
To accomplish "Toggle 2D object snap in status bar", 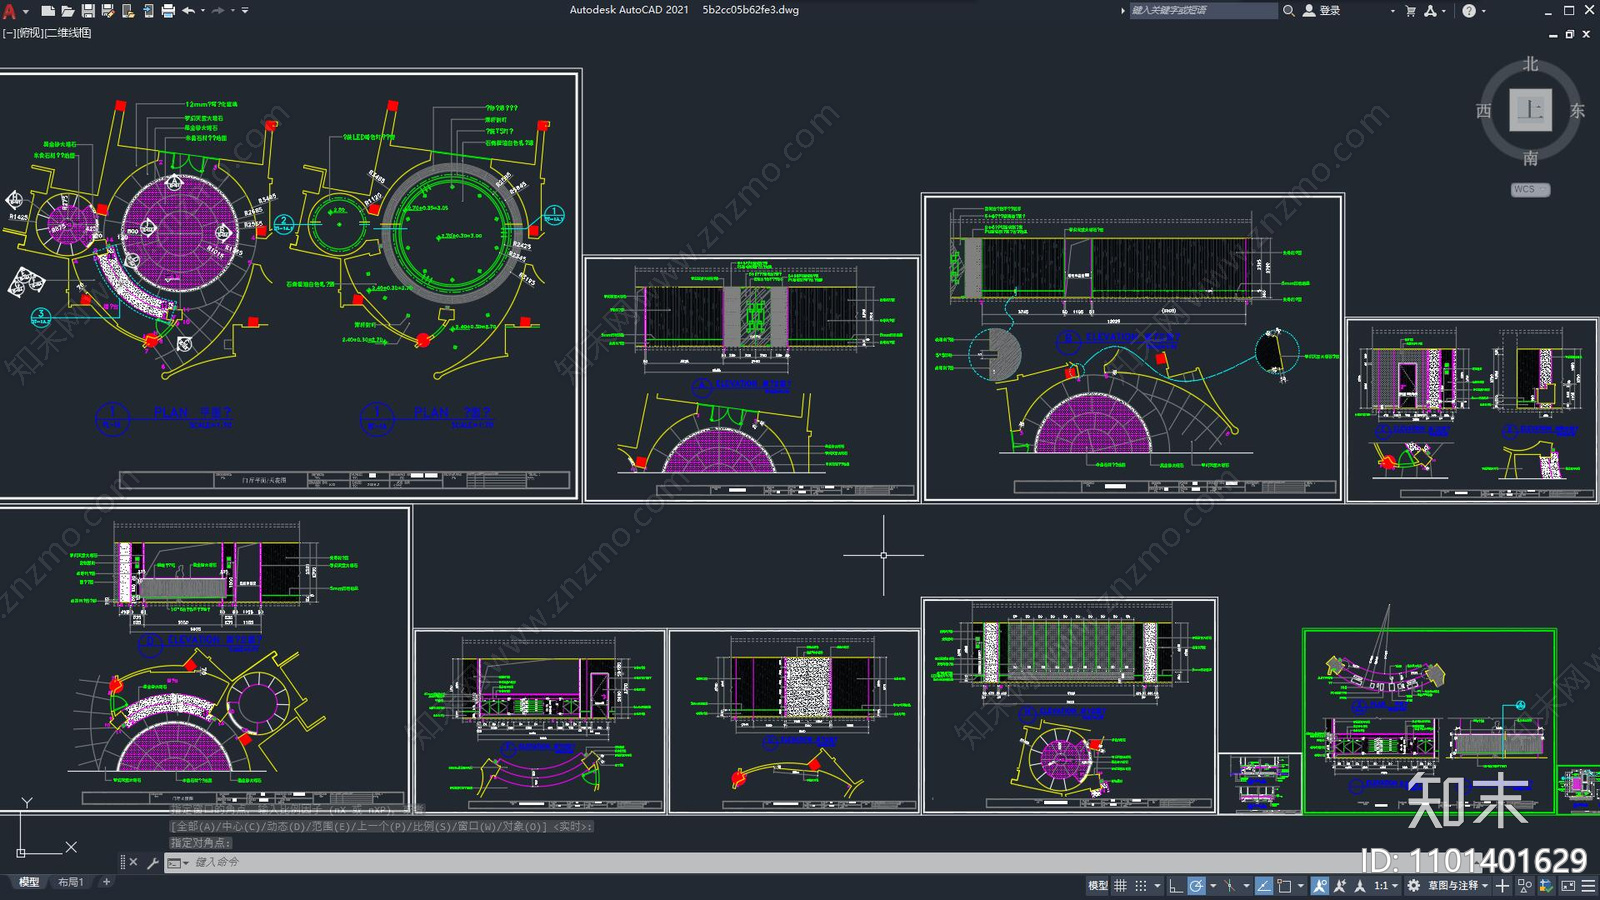I will coord(1284,886).
